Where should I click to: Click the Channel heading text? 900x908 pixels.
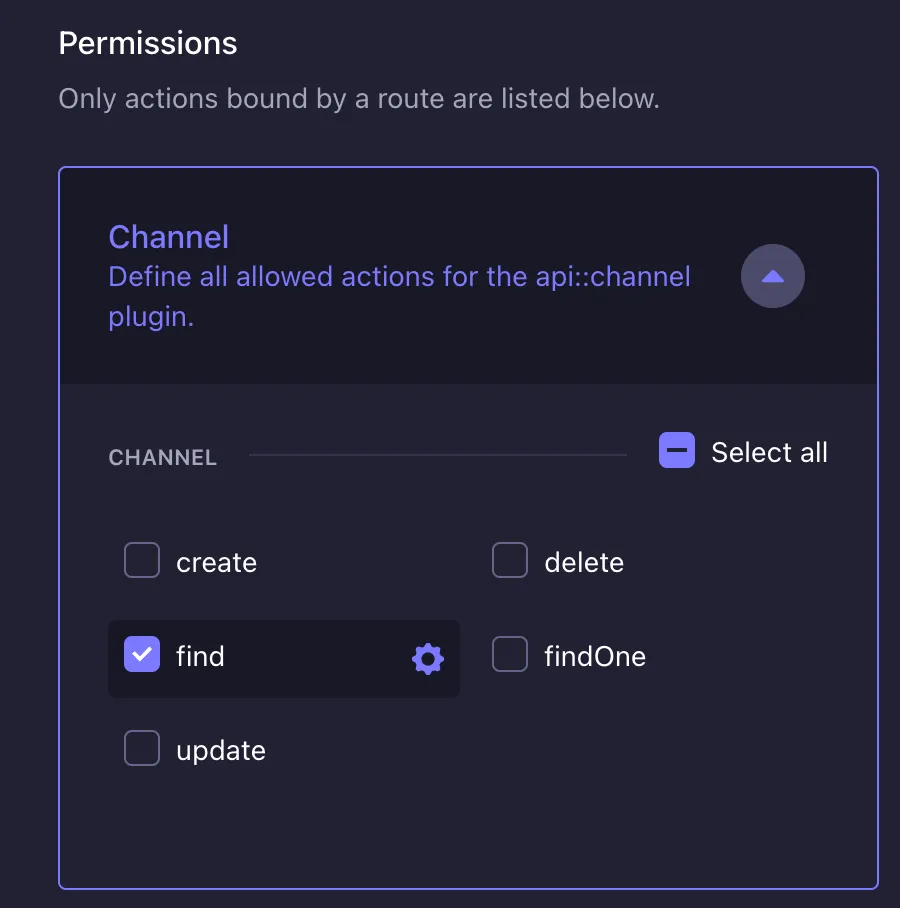click(x=168, y=237)
